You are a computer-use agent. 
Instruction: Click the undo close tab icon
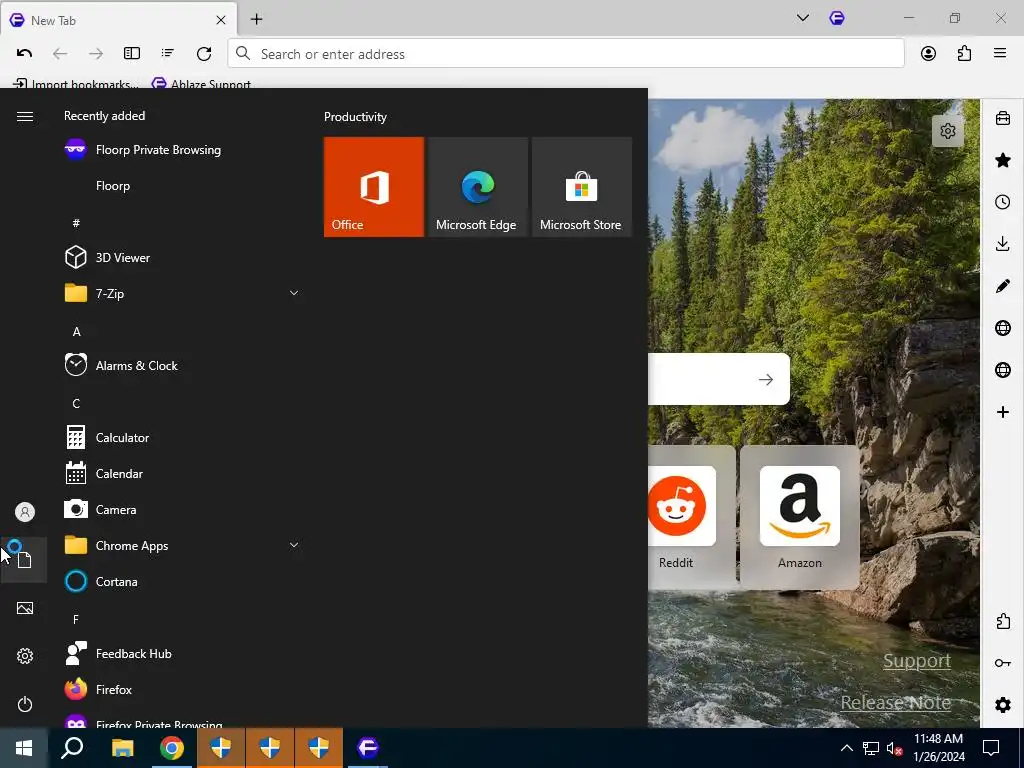coord(24,54)
